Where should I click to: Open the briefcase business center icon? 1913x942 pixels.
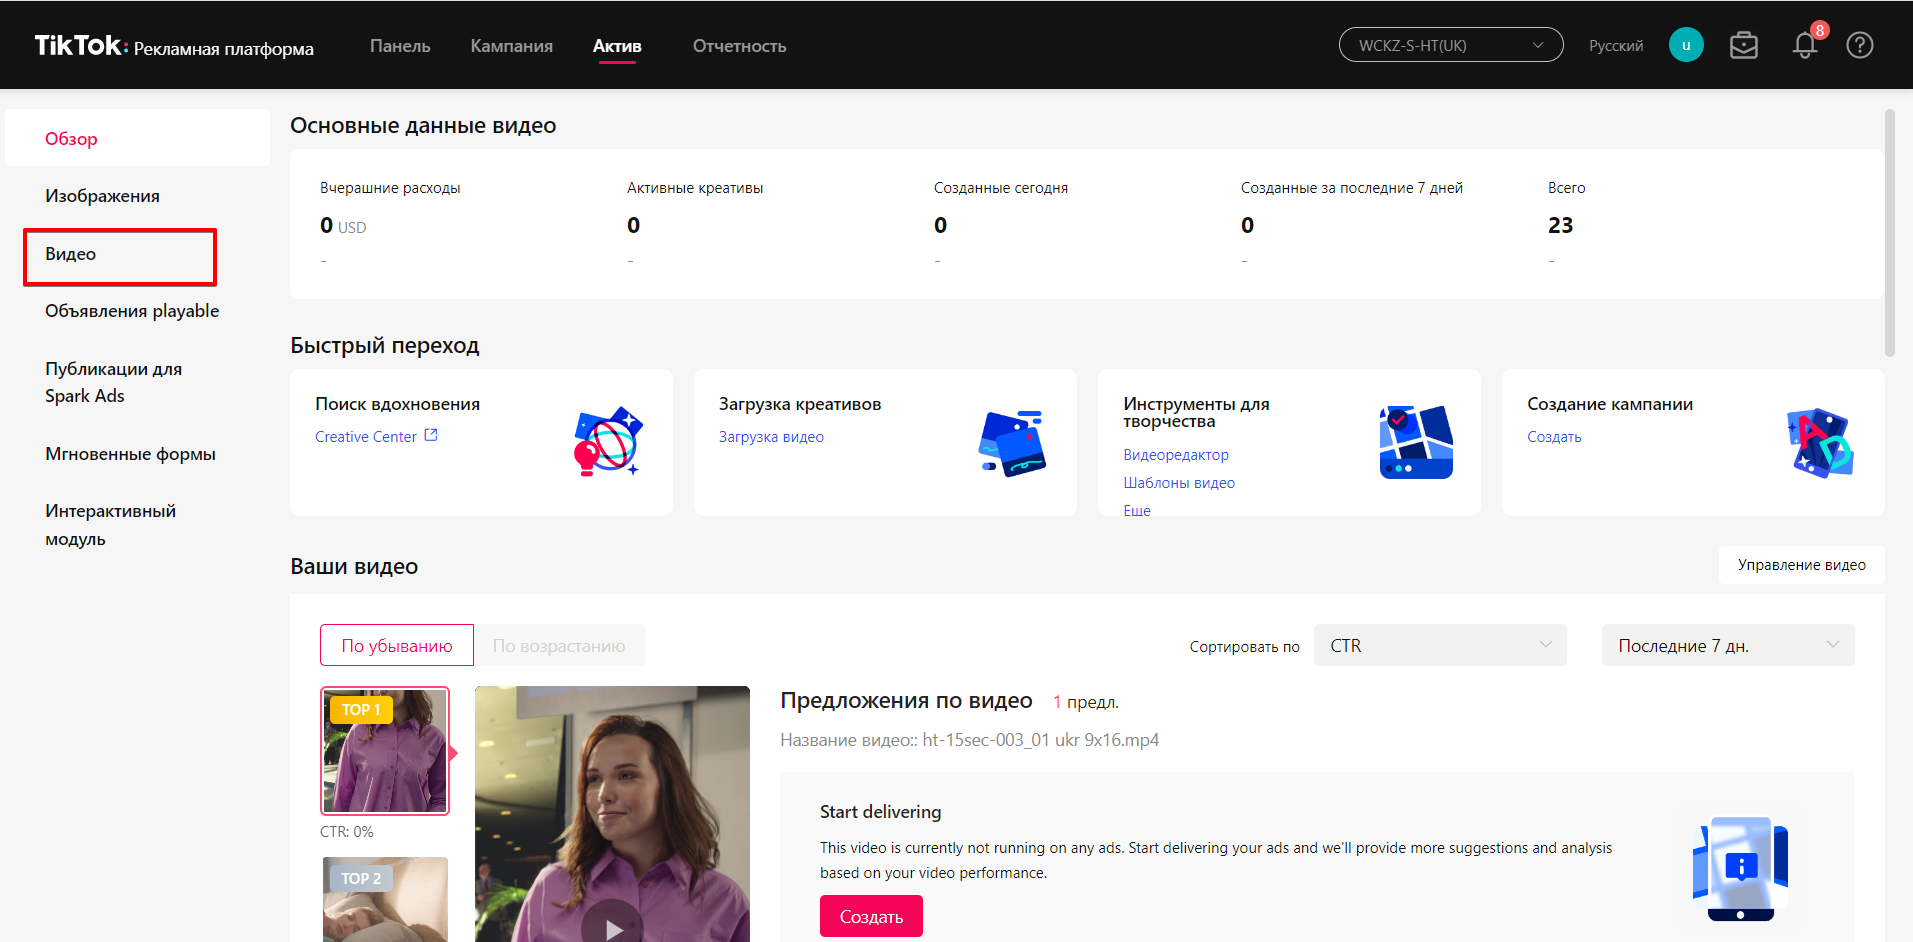[1743, 46]
